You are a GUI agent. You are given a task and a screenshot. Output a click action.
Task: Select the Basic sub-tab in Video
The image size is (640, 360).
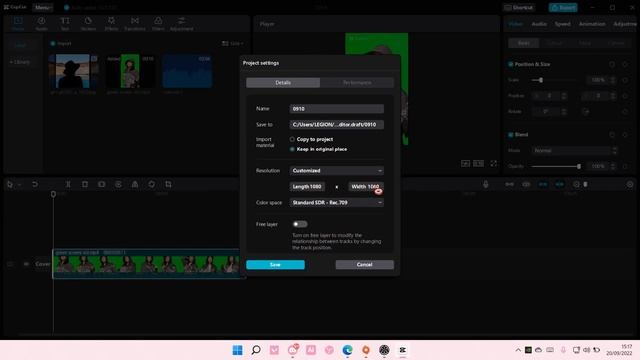pyautogui.click(x=524, y=43)
